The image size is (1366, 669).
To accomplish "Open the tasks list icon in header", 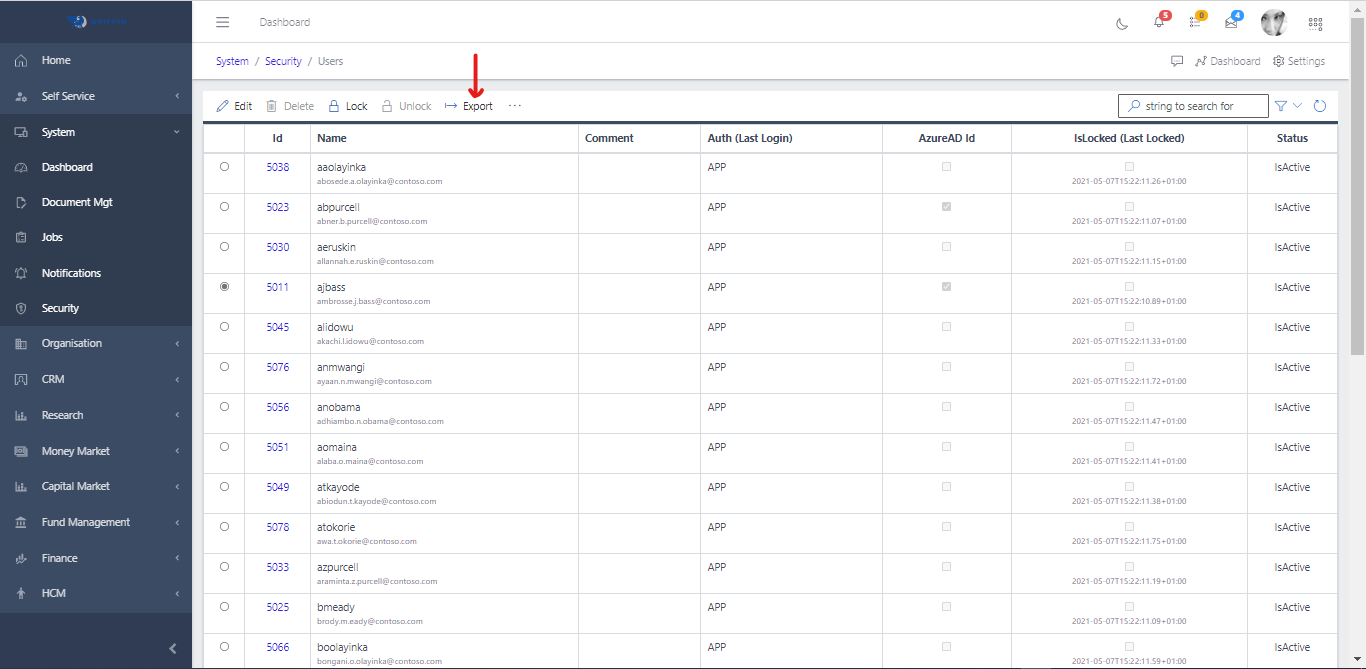I will pos(1195,23).
